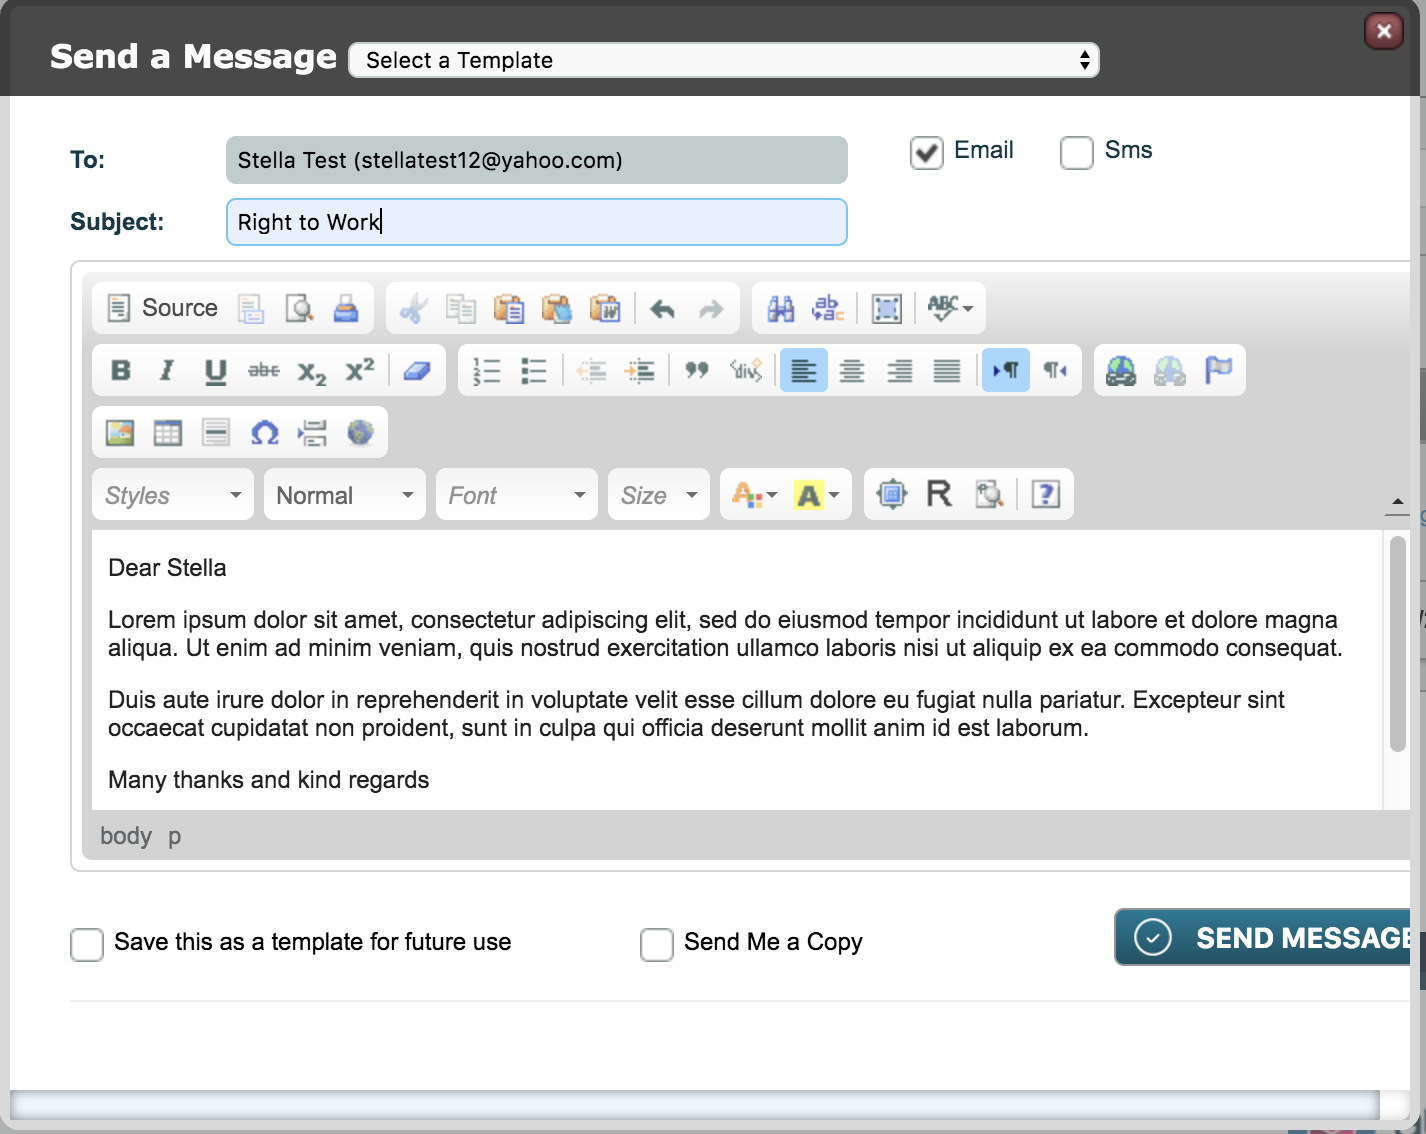Open the special character Omega icon
This screenshot has width=1426, height=1134.
(264, 432)
